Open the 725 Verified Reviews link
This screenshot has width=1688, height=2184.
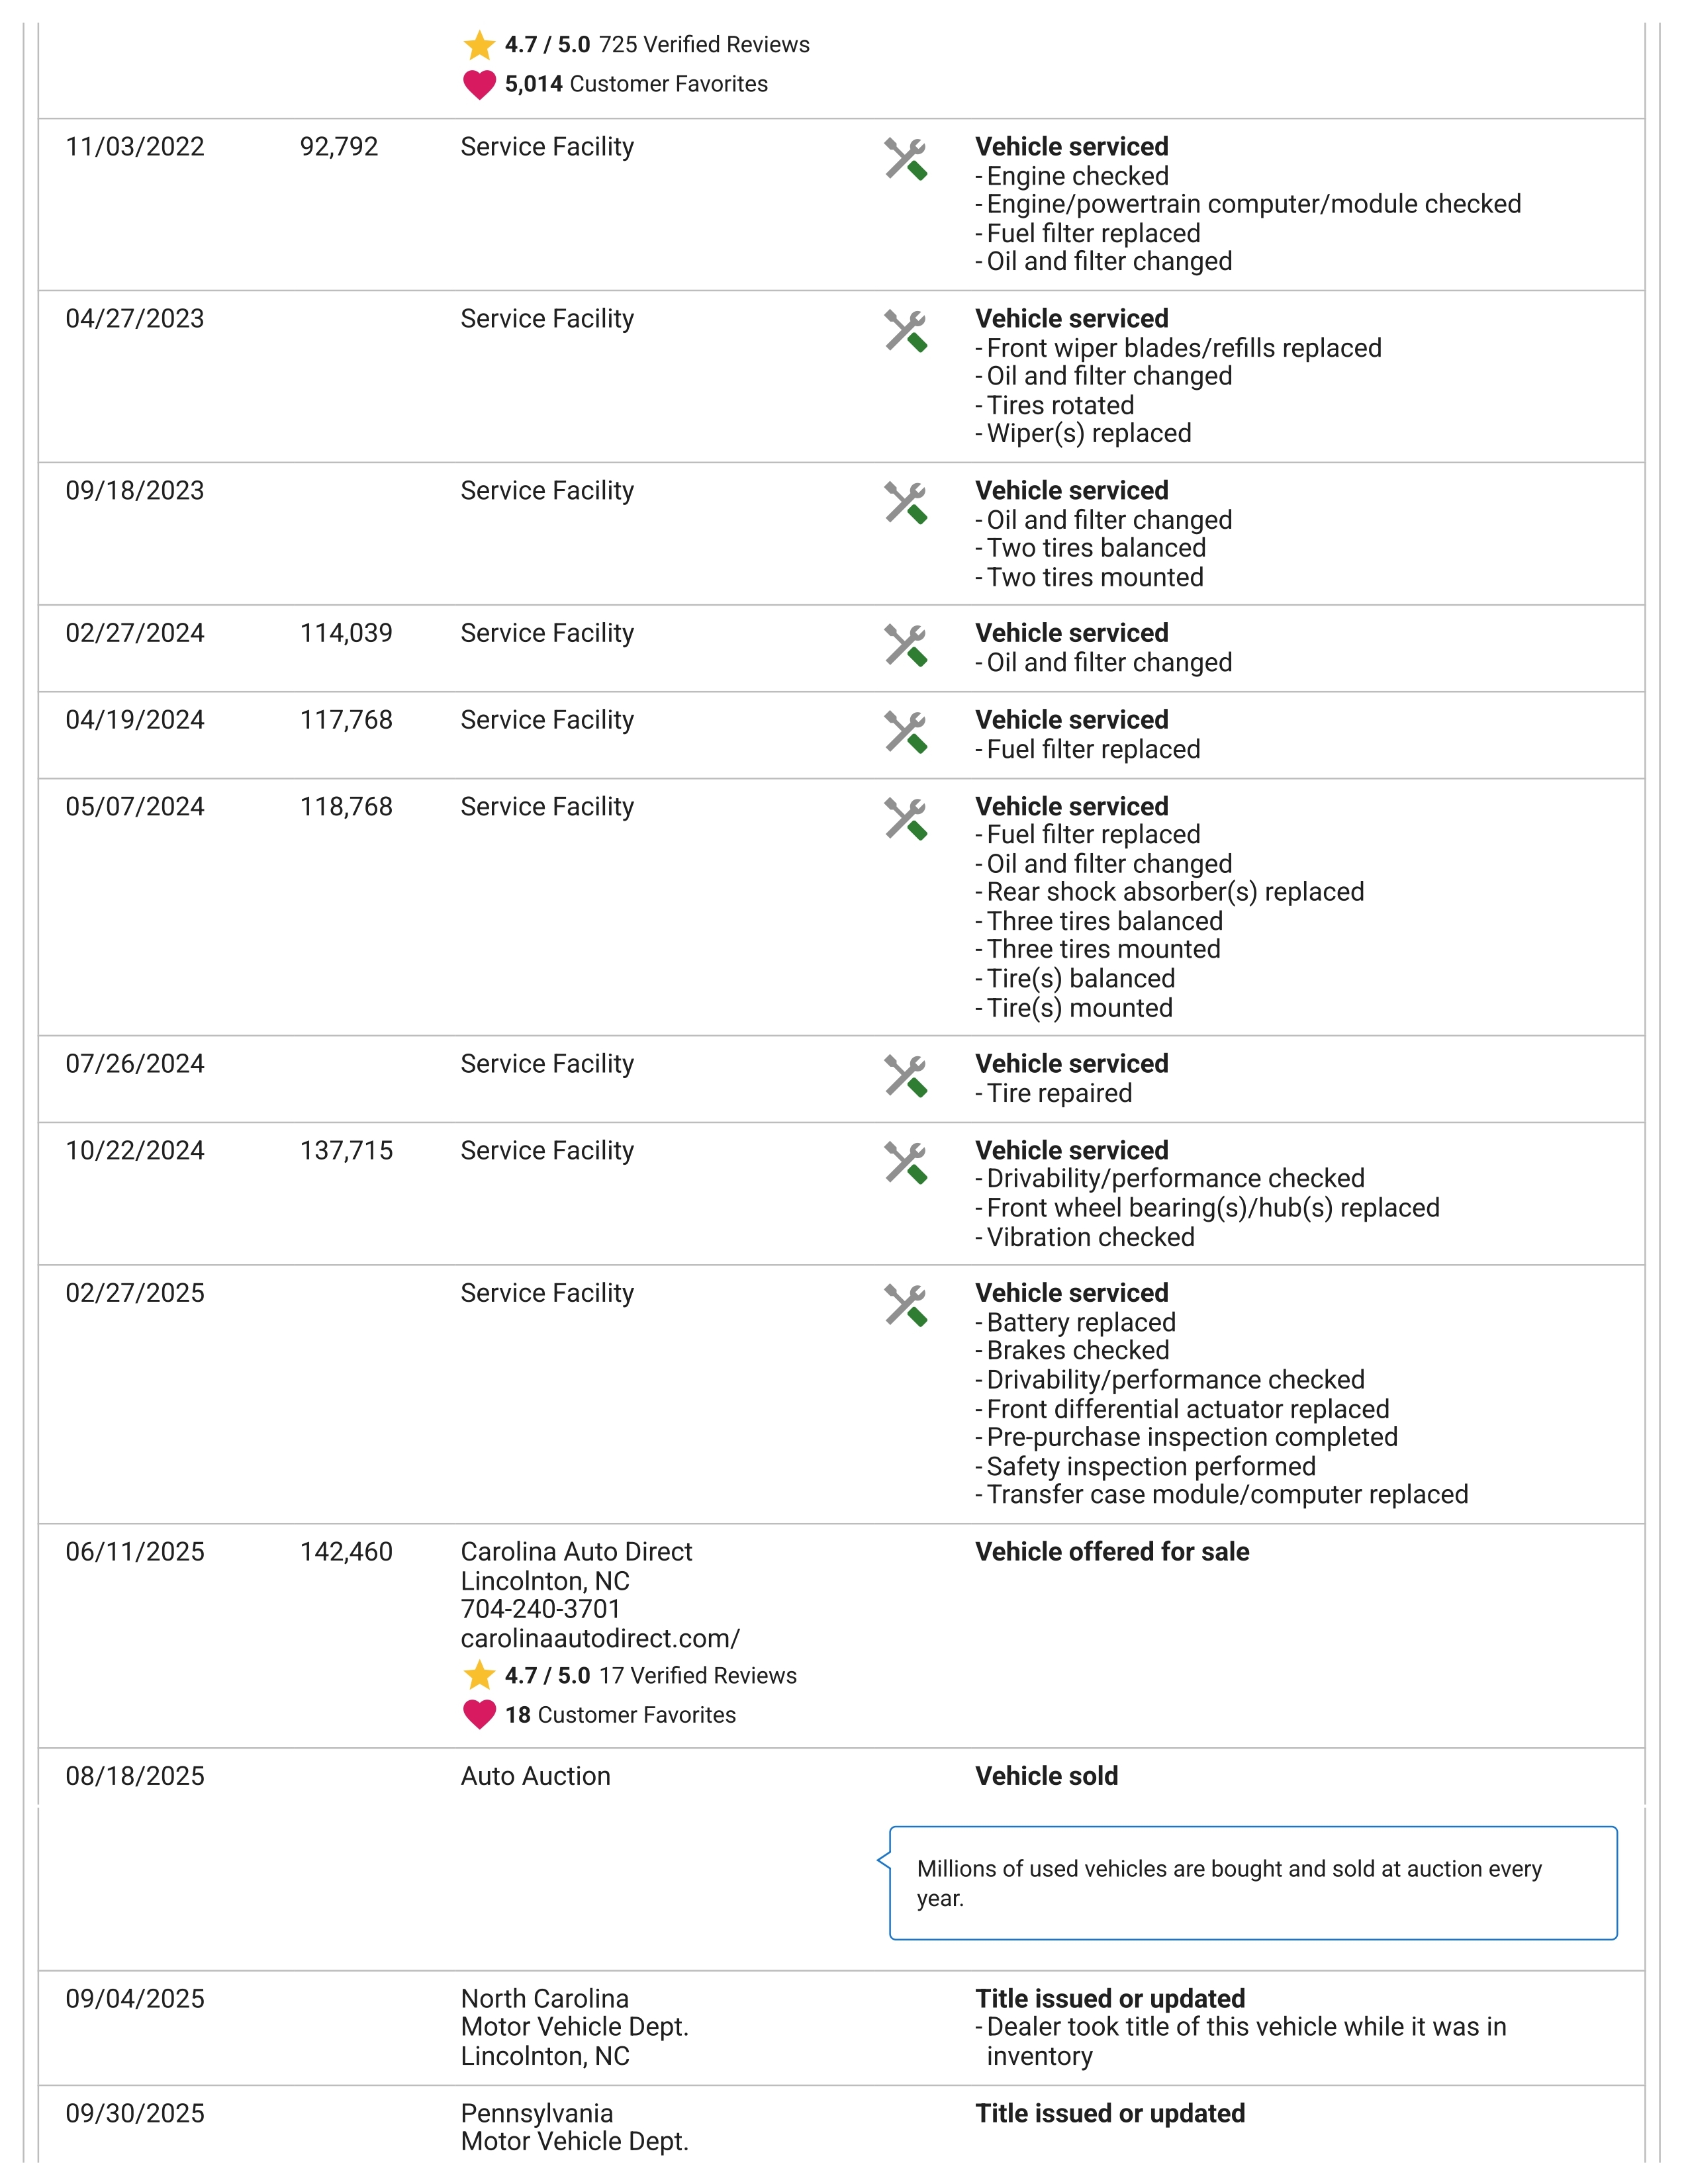click(704, 45)
